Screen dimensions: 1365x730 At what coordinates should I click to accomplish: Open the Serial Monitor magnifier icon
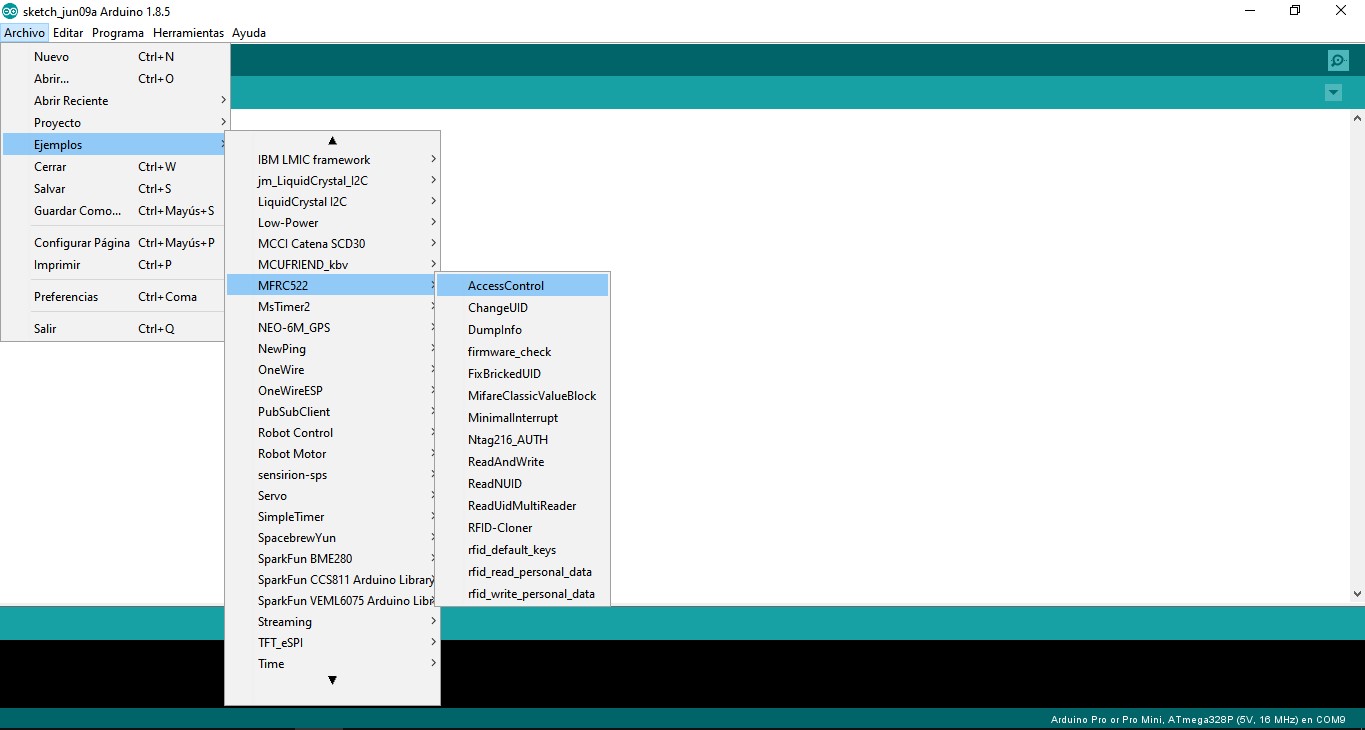pyautogui.click(x=1338, y=61)
